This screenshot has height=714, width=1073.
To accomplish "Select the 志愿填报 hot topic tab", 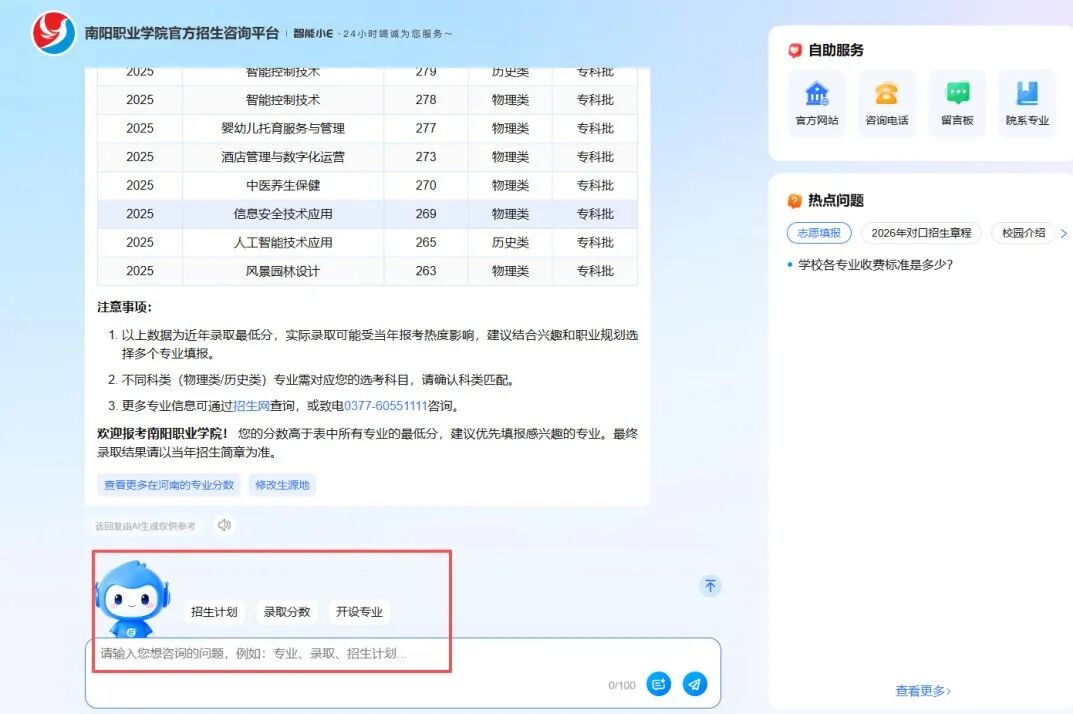I will (819, 233).
